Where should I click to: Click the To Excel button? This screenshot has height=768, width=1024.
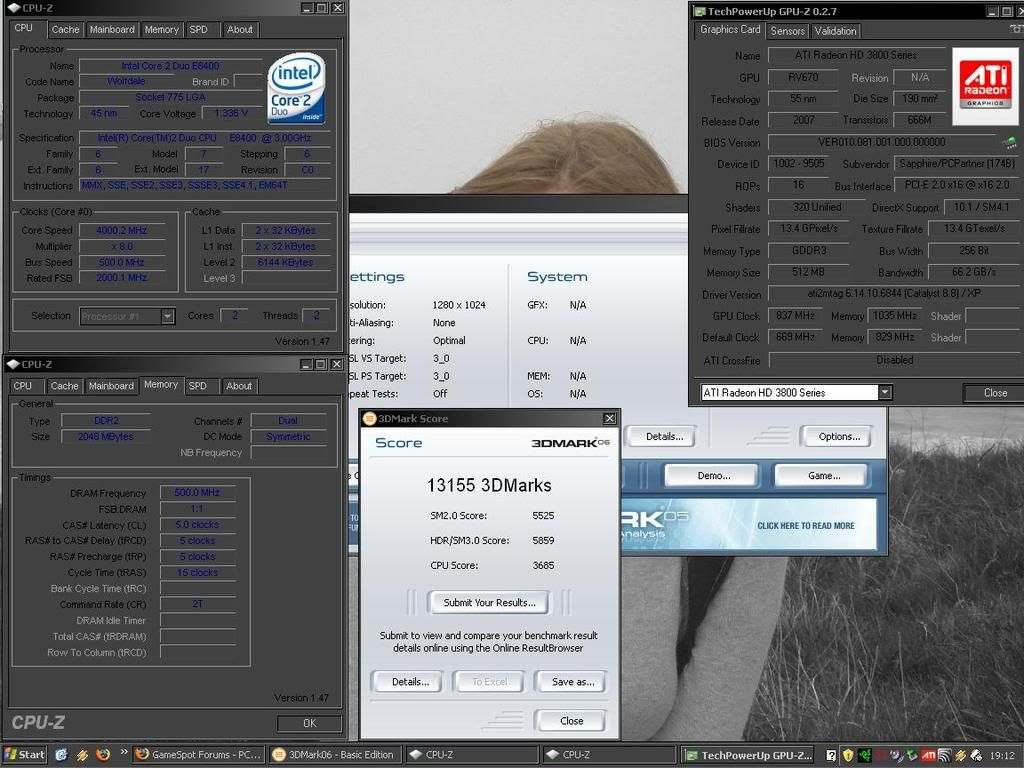pyautogui.click(x=489, y=682)
